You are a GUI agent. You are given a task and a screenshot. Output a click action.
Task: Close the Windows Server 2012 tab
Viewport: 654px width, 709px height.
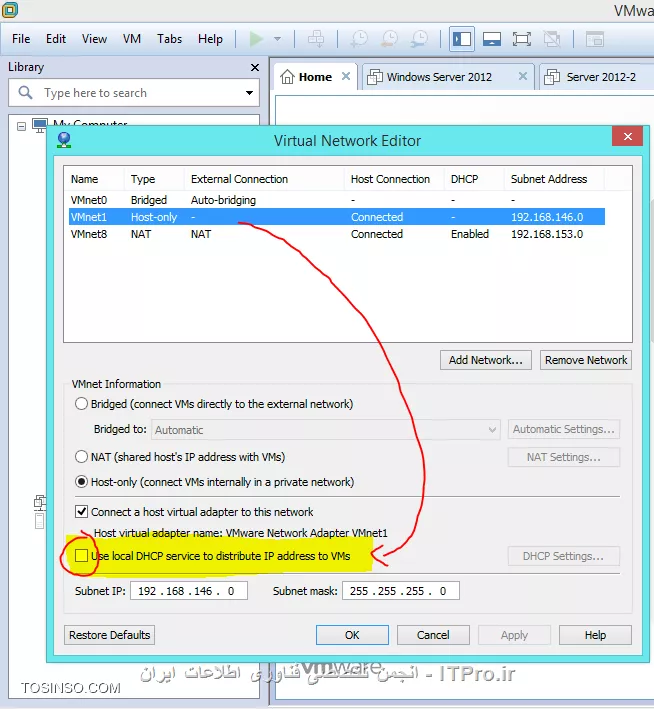coord(523,76)
